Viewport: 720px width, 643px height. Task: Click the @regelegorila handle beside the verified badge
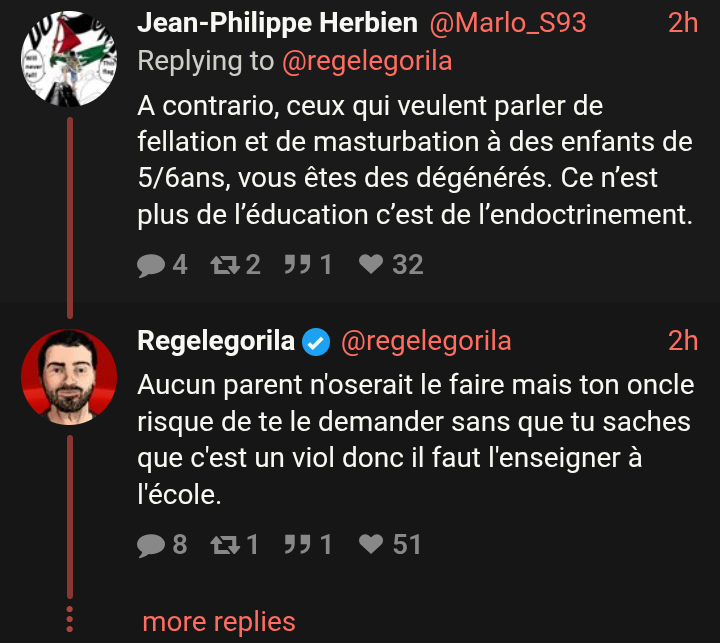pyautogui.click(x=426, y=342)
